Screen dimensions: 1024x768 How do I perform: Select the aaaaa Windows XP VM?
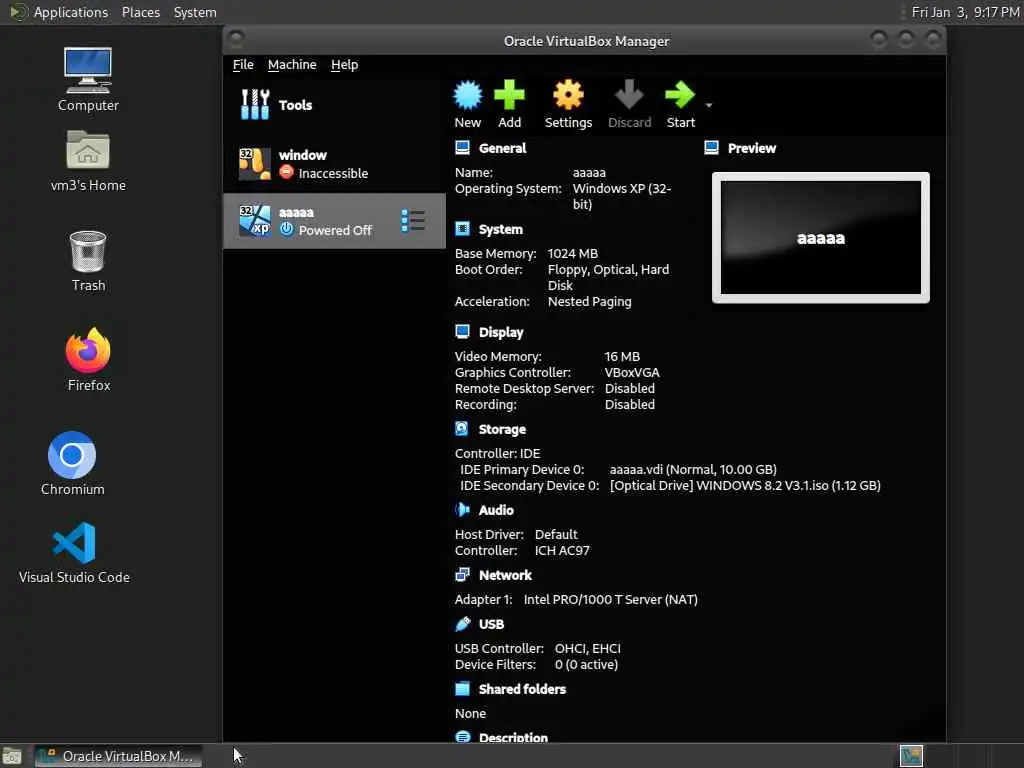click(334, 221)
